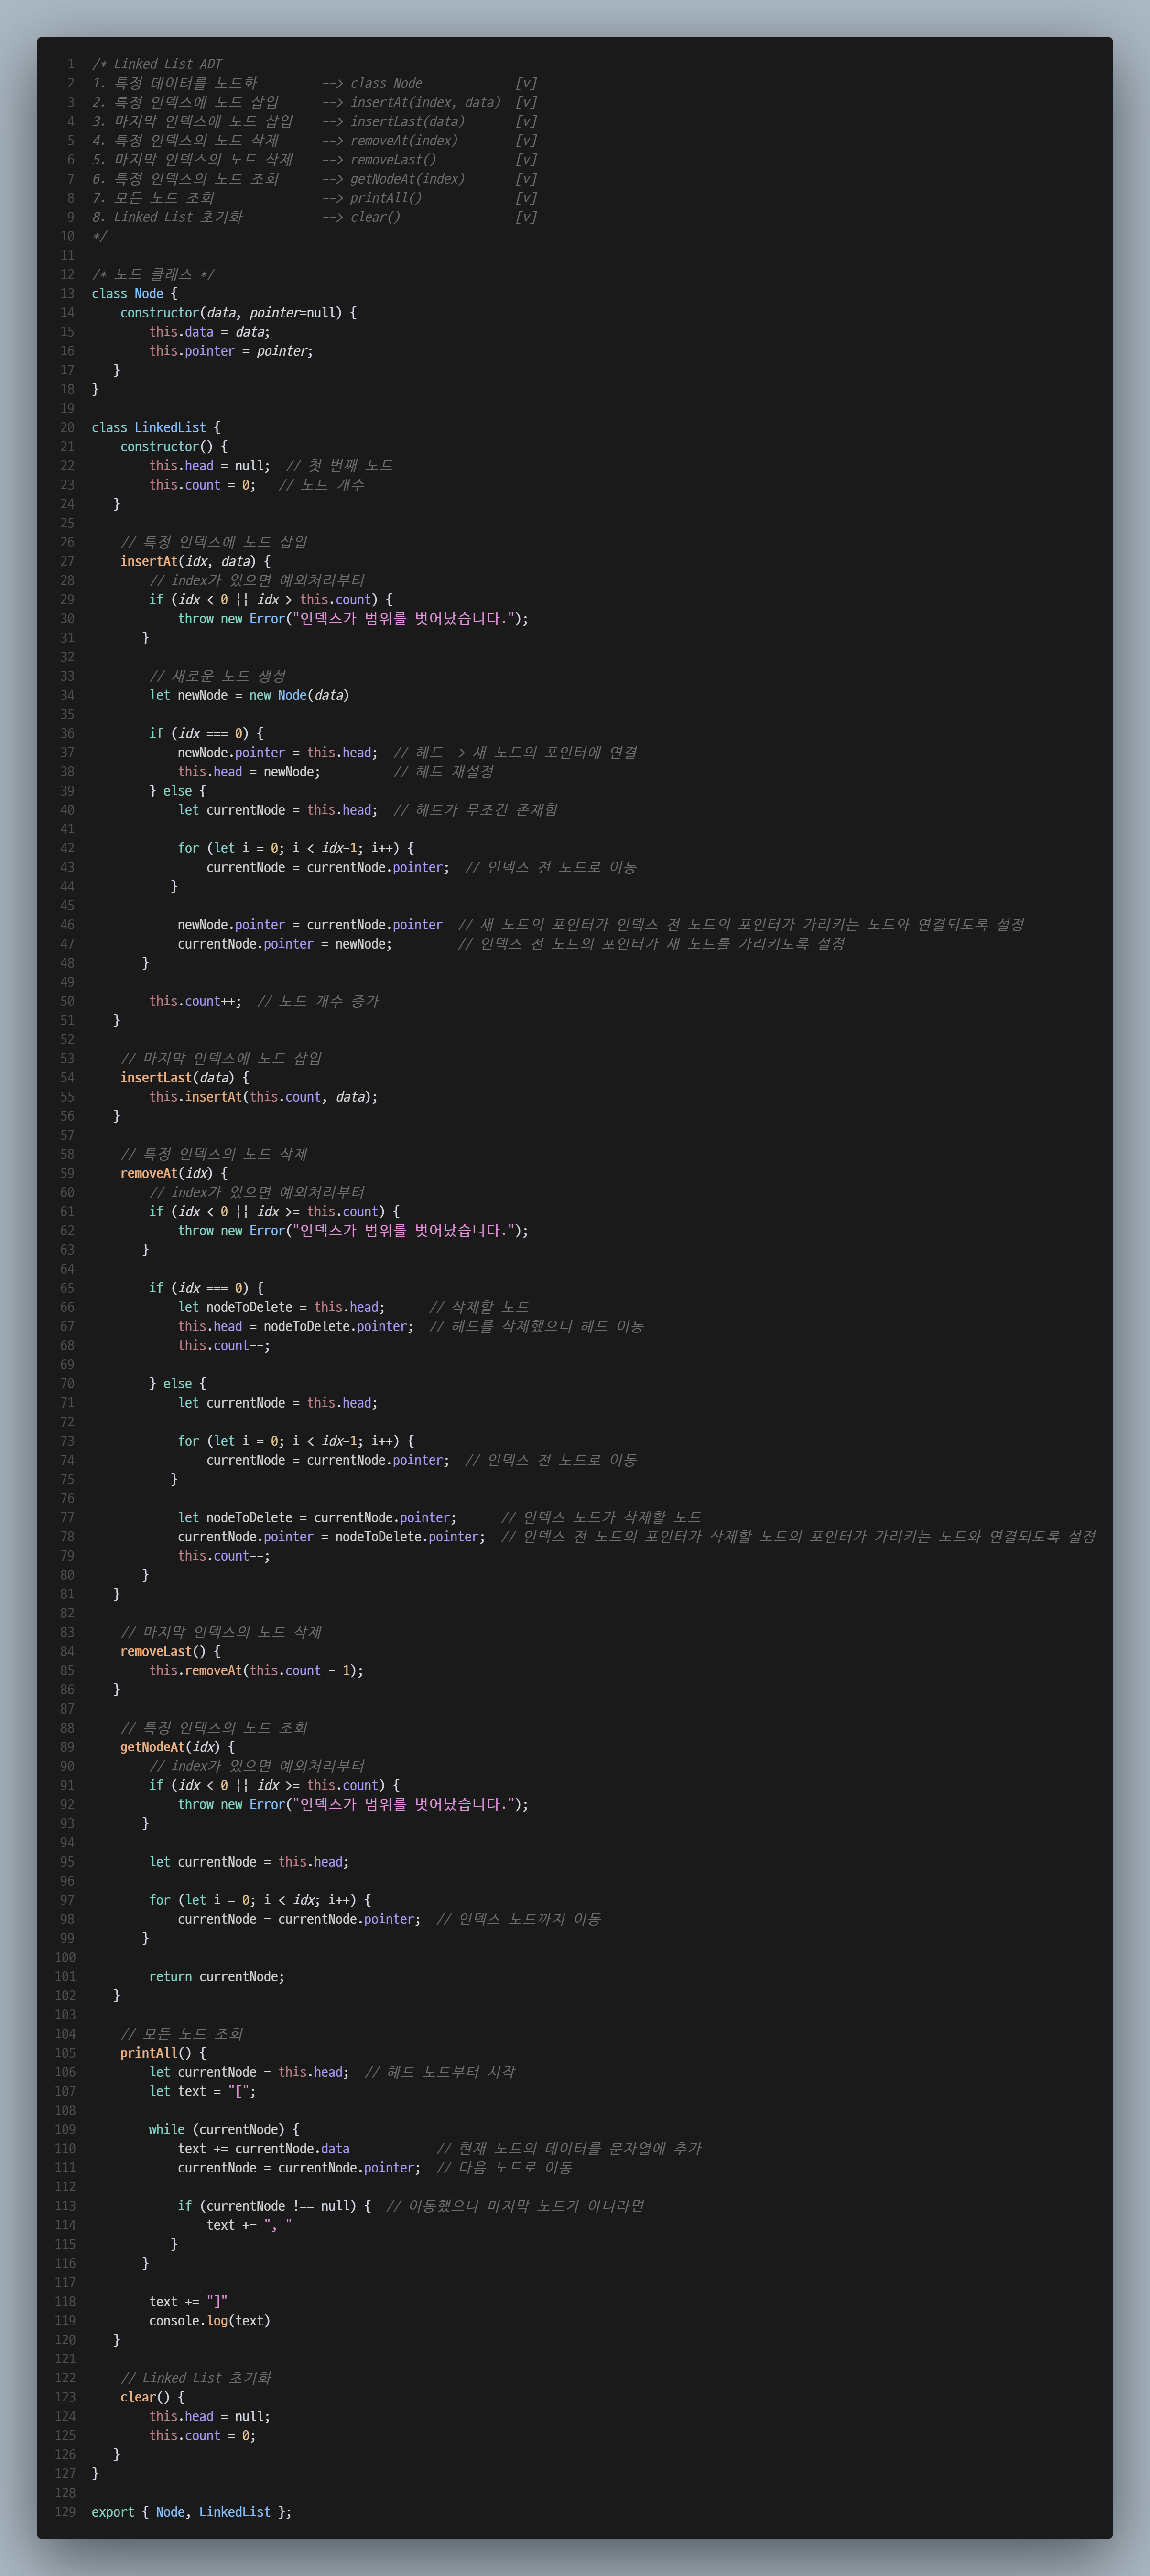Click '--> getNodeAt(index)' in header comment

click(393, 179)
